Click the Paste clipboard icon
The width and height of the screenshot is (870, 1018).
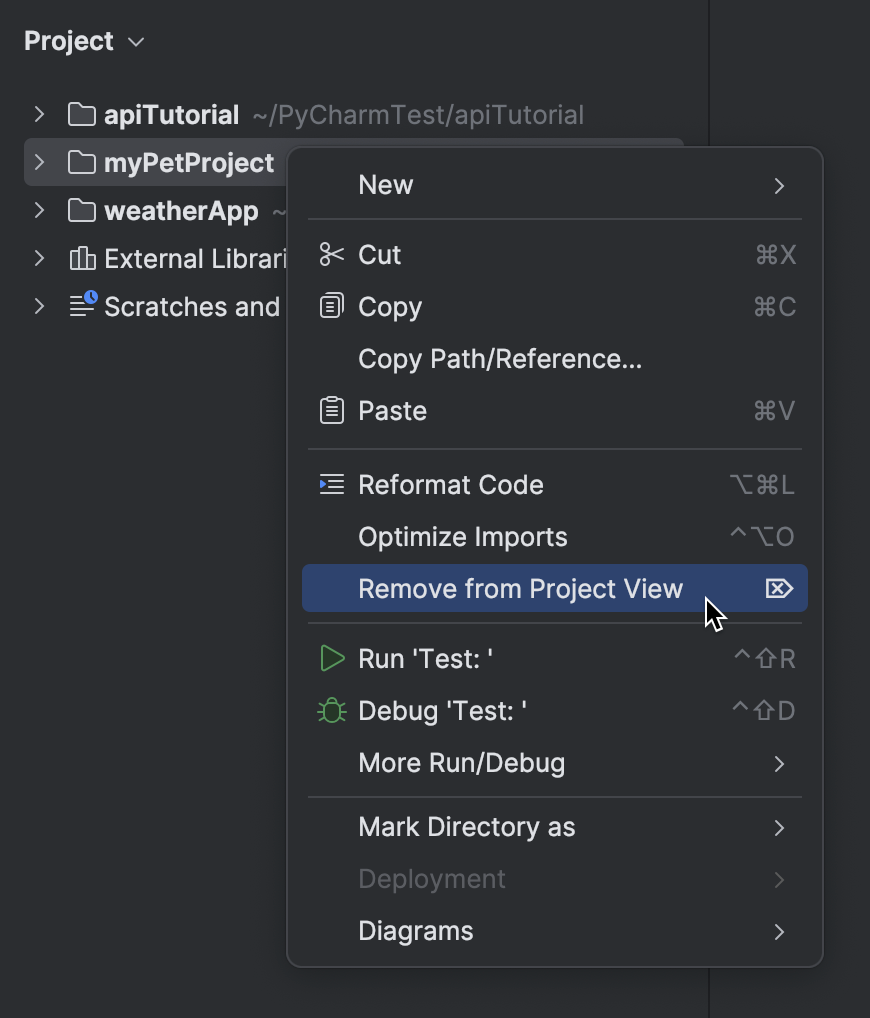(x=330, y=410)
